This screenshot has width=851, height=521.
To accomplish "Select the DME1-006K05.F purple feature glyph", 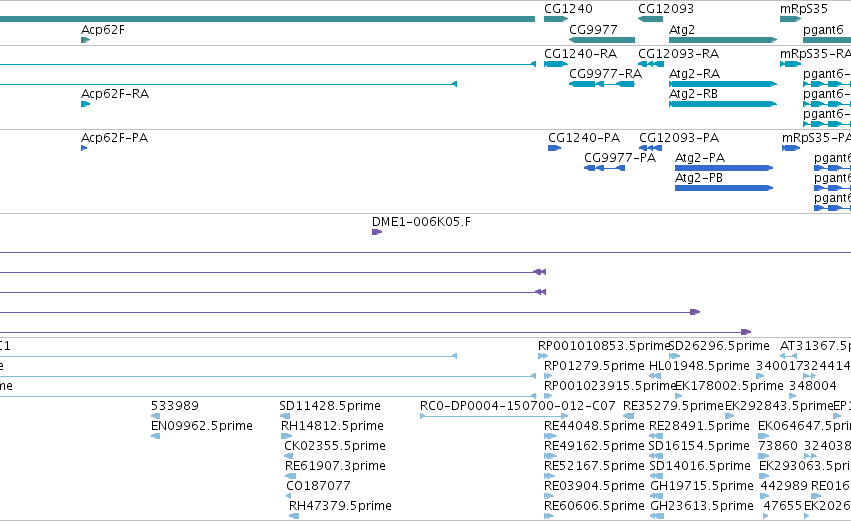I will 377,232.
